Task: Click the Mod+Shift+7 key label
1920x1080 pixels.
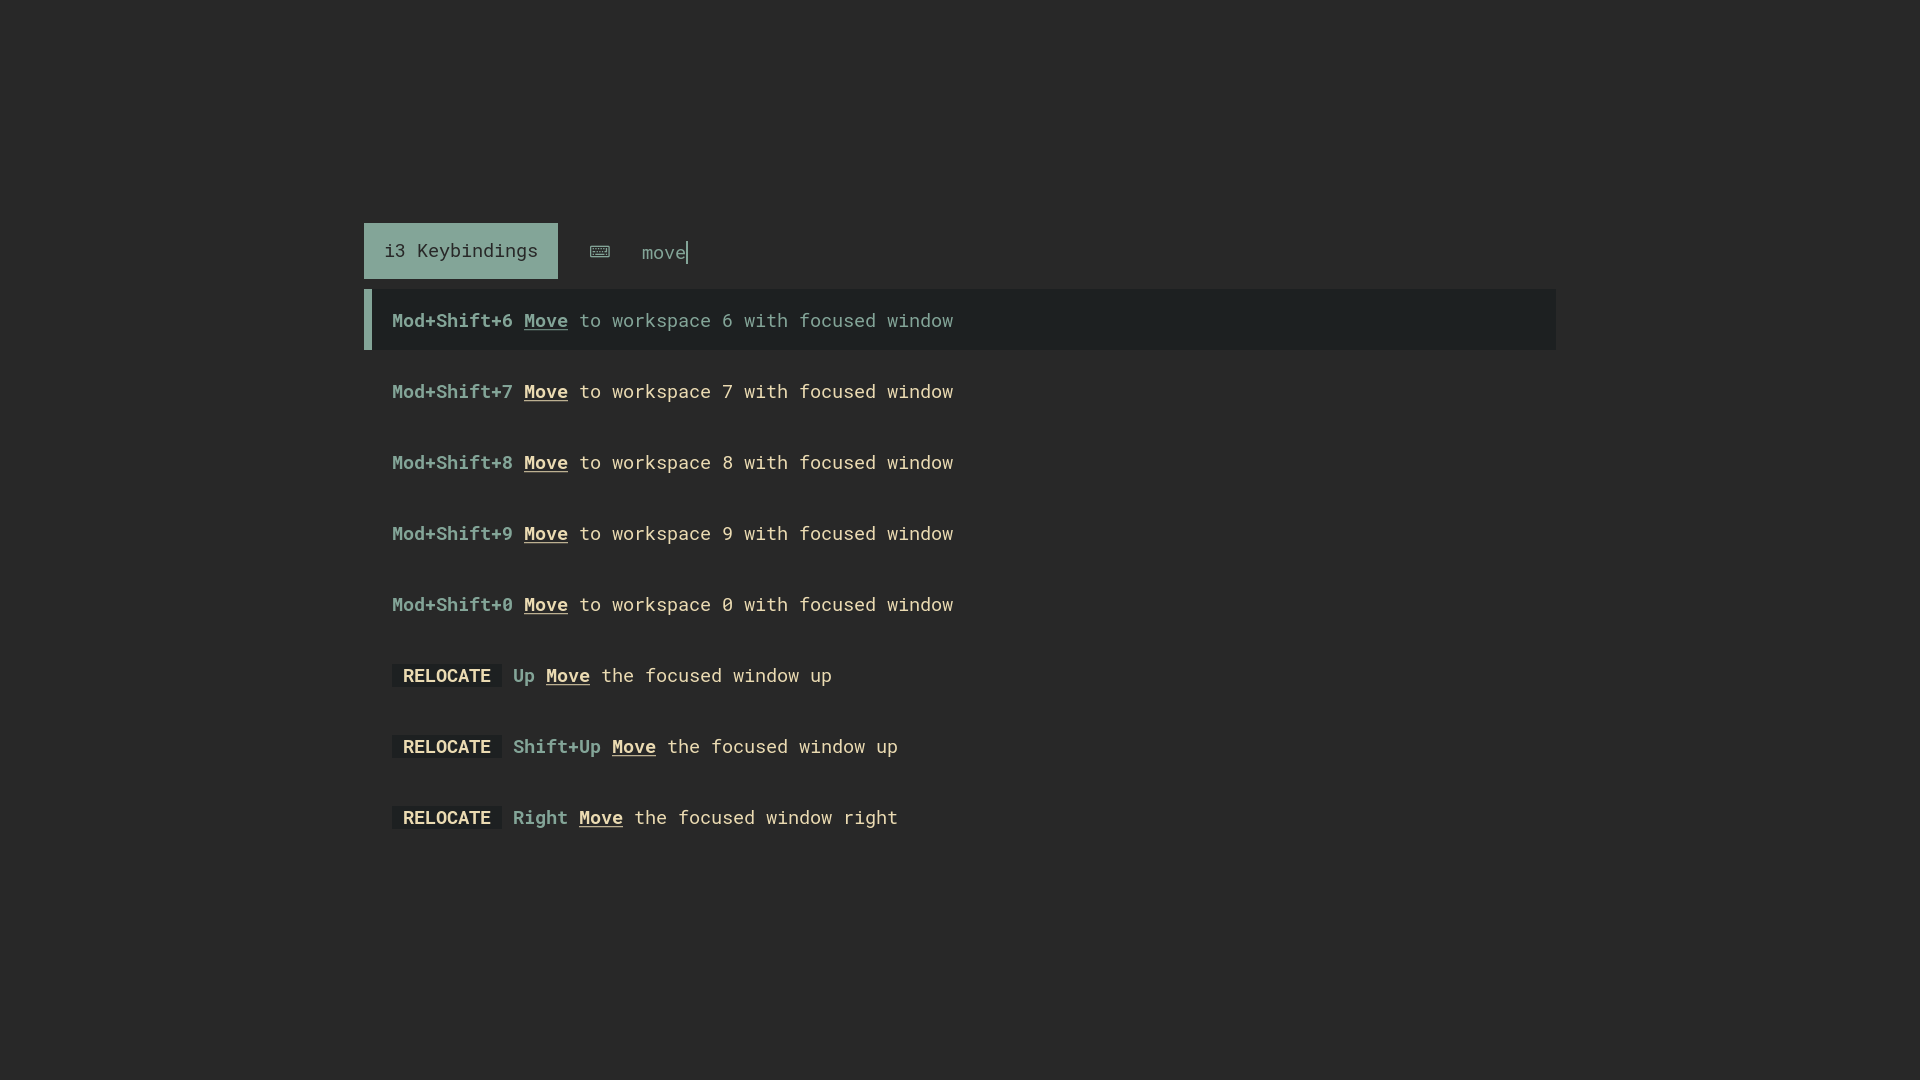Action: pos(451,392)
